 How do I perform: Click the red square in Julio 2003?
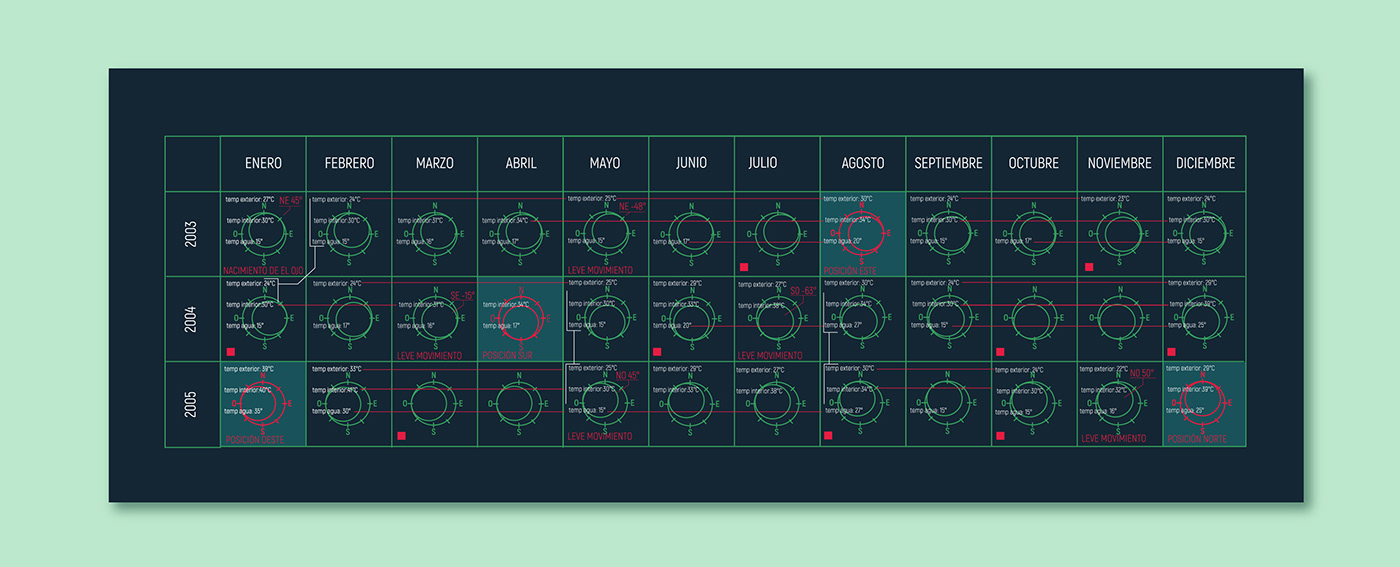(743, 267)
